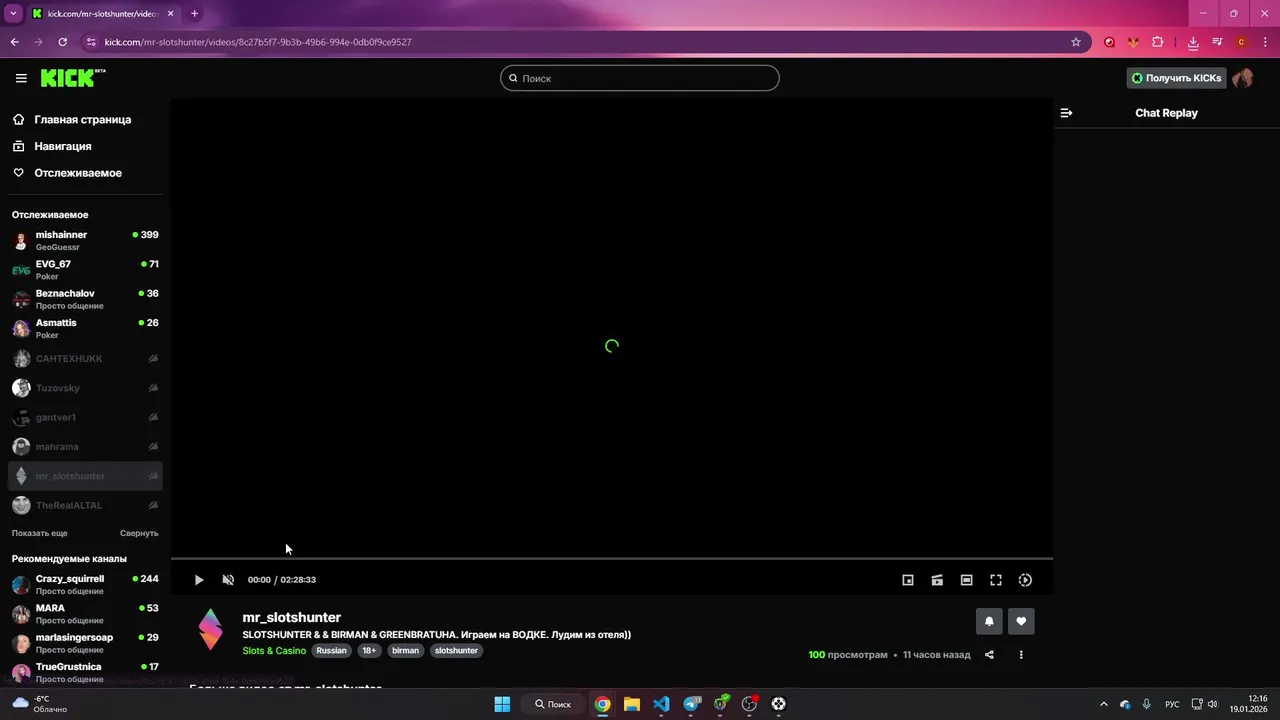The image size is (1280, 720).
Task: Open the Chrome three-dot menu
Action: pos(1265,42)
